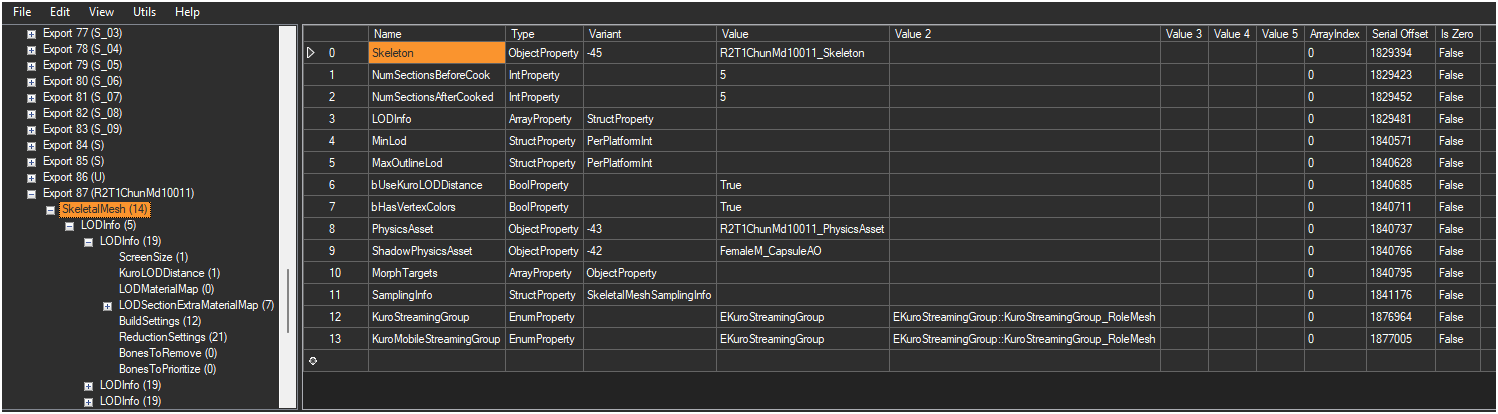Collapse the SkeletalMesh (14) tree node

click(x=51, y=209)
